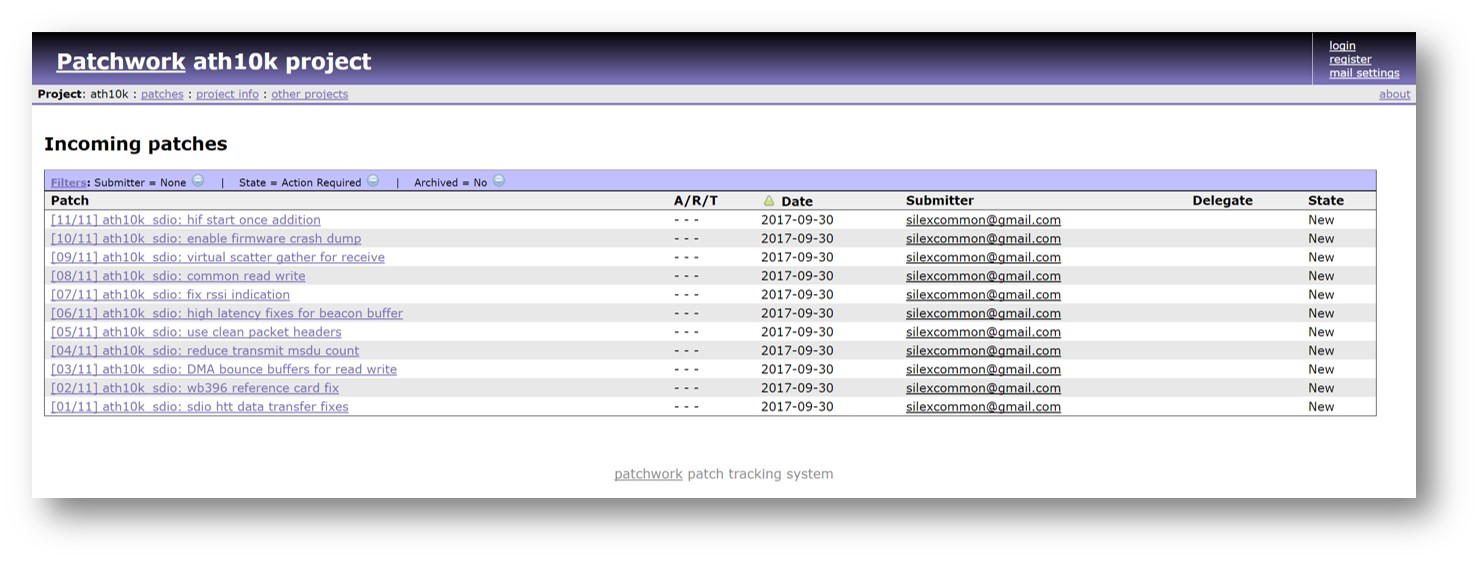Click submitter email in the 02/11 patch row

(983, 388)
